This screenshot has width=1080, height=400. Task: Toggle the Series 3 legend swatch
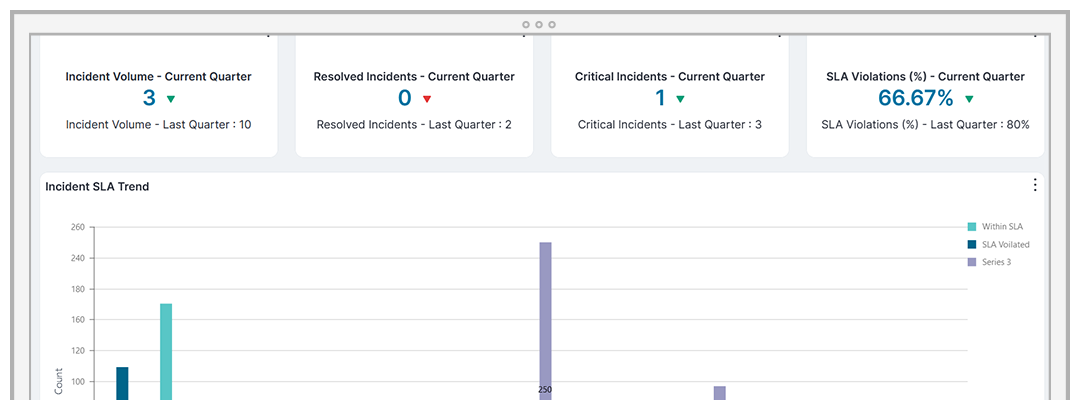click(x=972, y=262)
